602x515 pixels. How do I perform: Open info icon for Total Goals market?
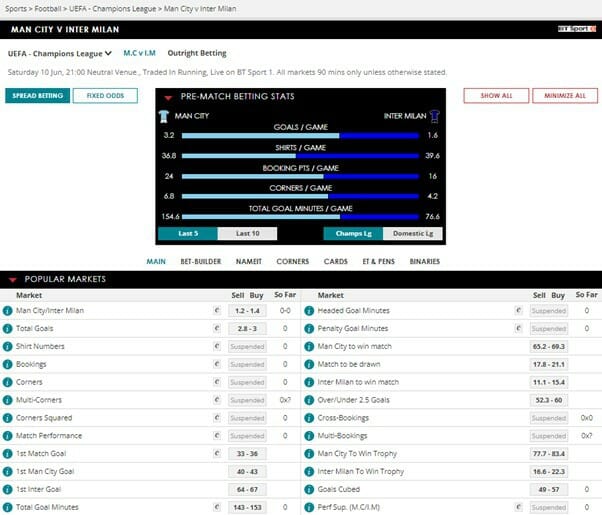pyautogui.click(x=7, y=329)
